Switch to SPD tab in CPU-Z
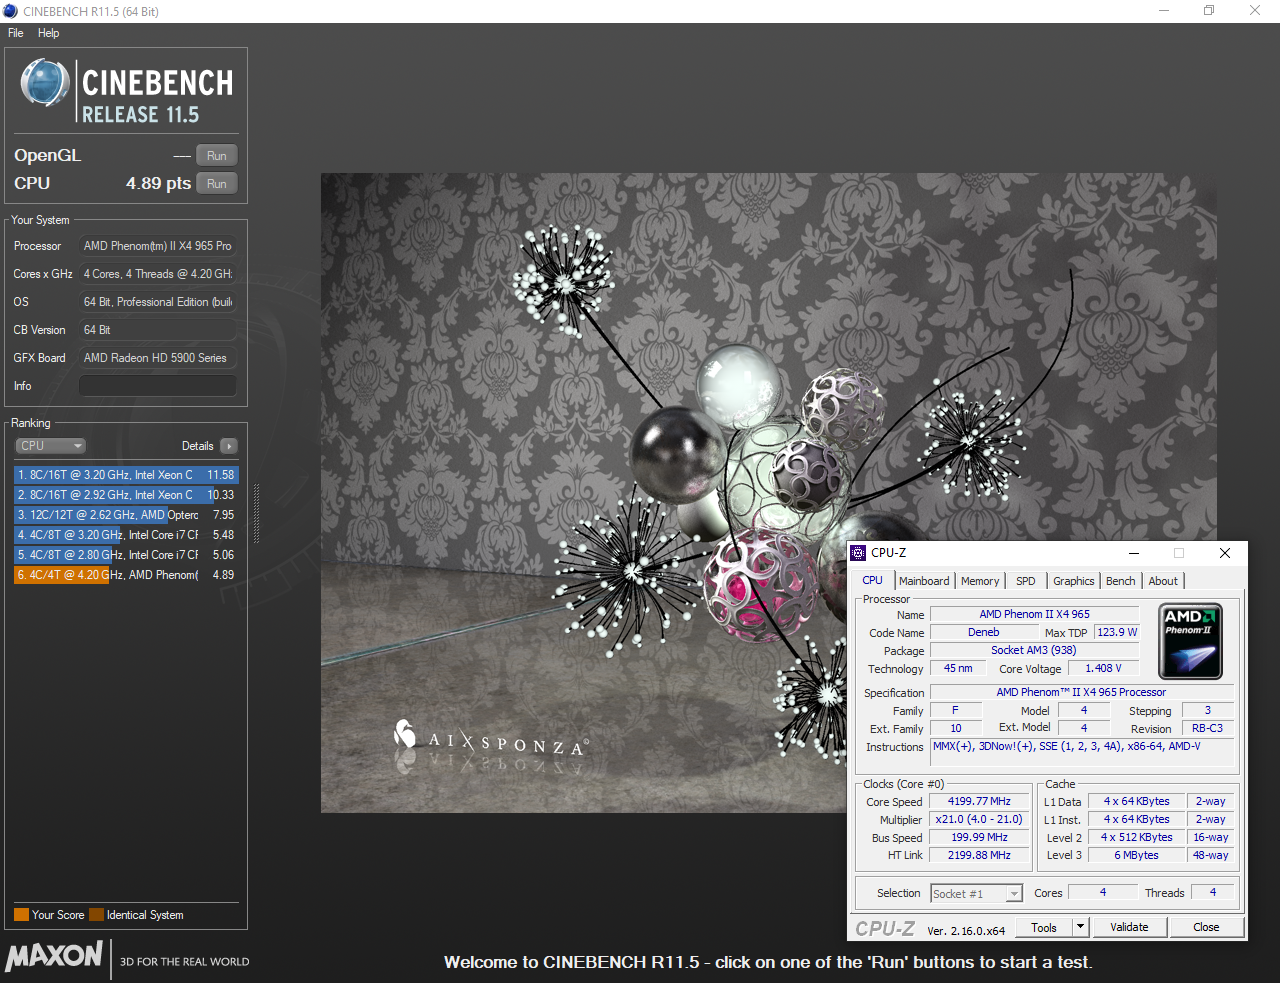1280x983 pixels. 1026,581
